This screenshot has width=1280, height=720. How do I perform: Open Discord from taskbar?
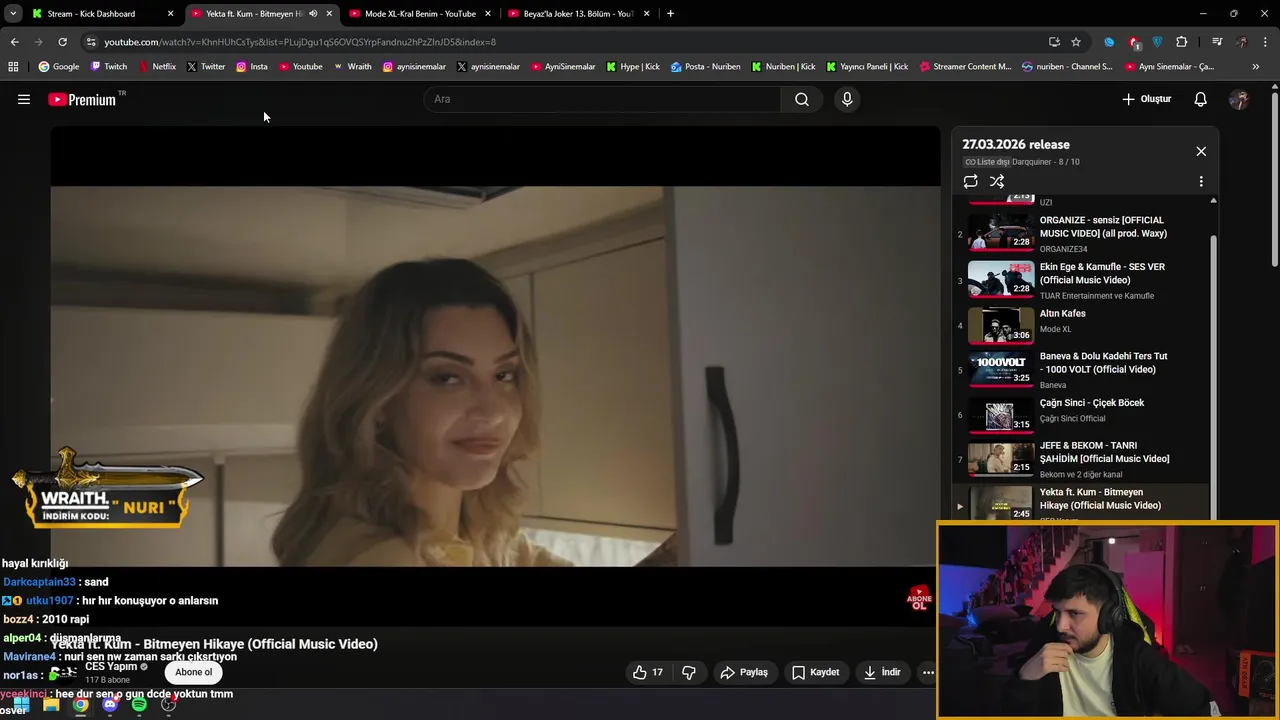pyautogui.click(x=110, y=704)
